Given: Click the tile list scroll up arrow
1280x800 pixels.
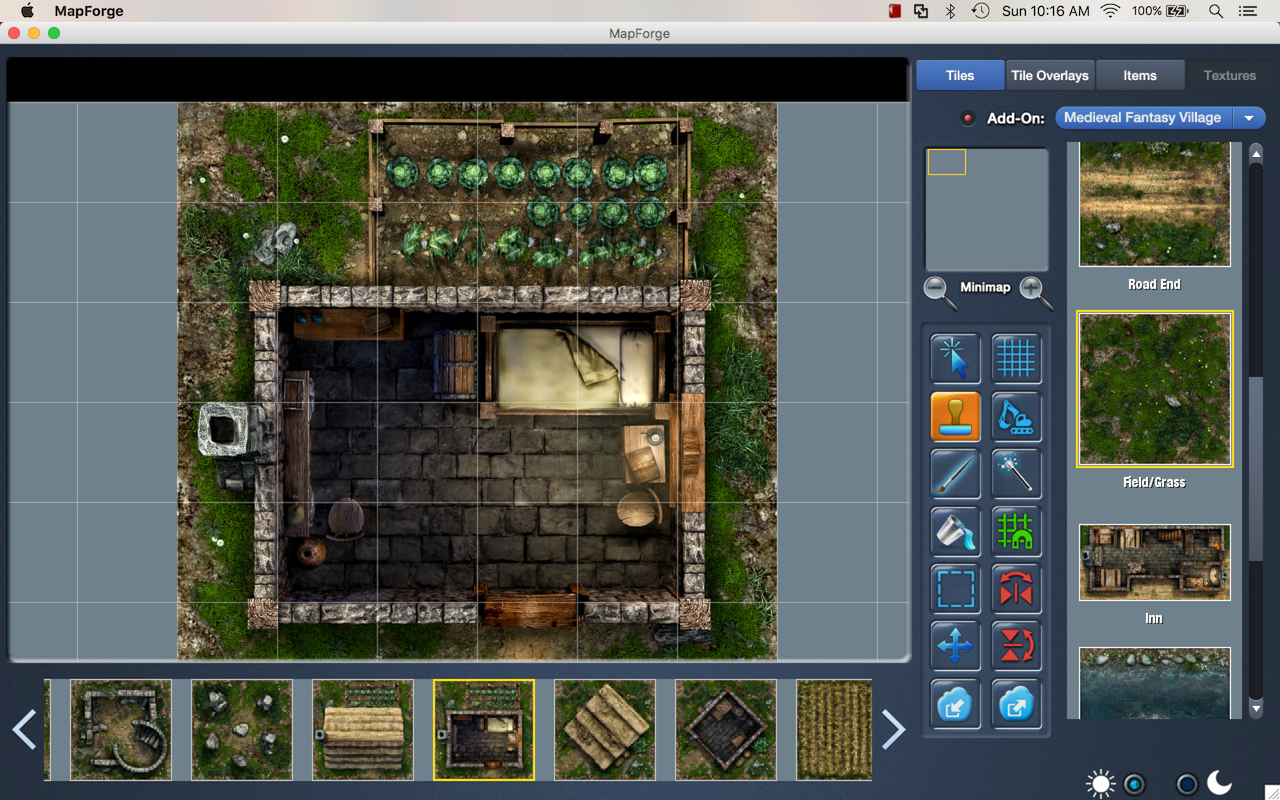Looking at the screenshot, I should coord(1257,154).
